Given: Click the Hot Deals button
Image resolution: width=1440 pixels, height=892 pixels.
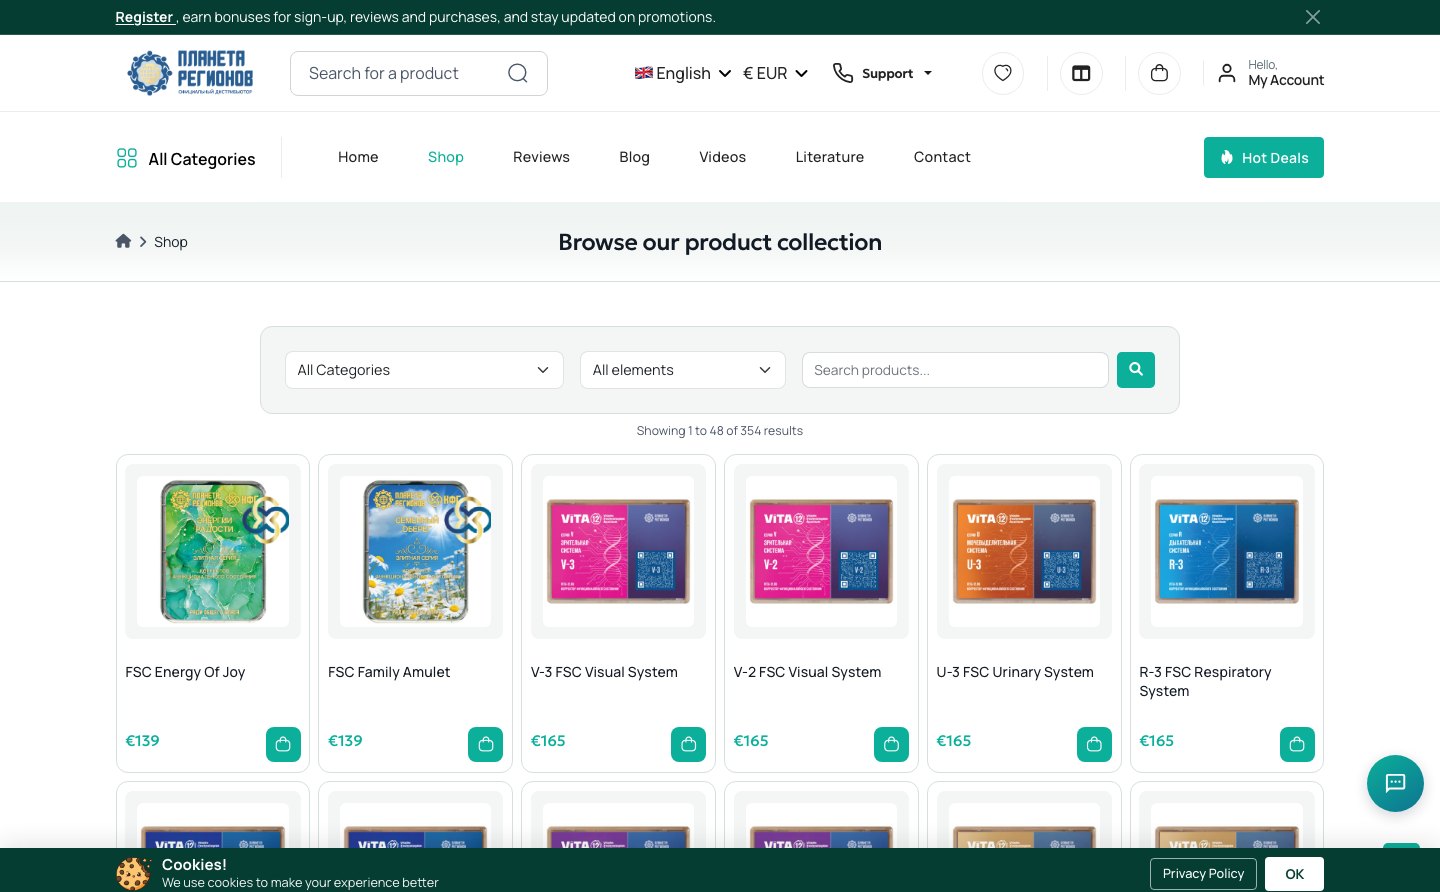Looking at the screenshot, I should pos(1264,158).
